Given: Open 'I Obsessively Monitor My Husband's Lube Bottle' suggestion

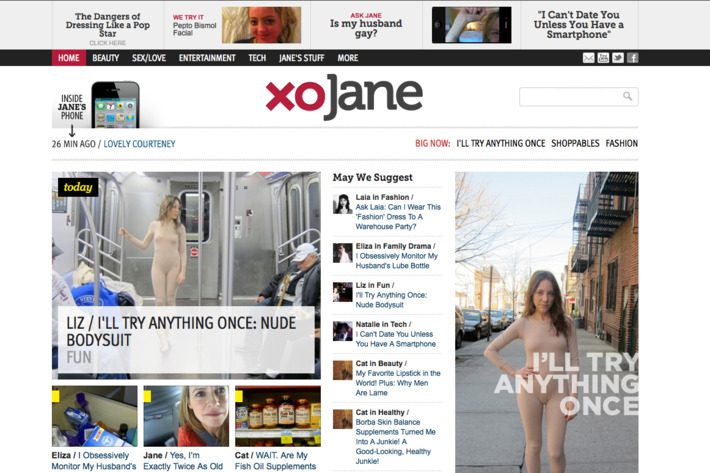Looking at the screenshot, I should coord(397,261).
